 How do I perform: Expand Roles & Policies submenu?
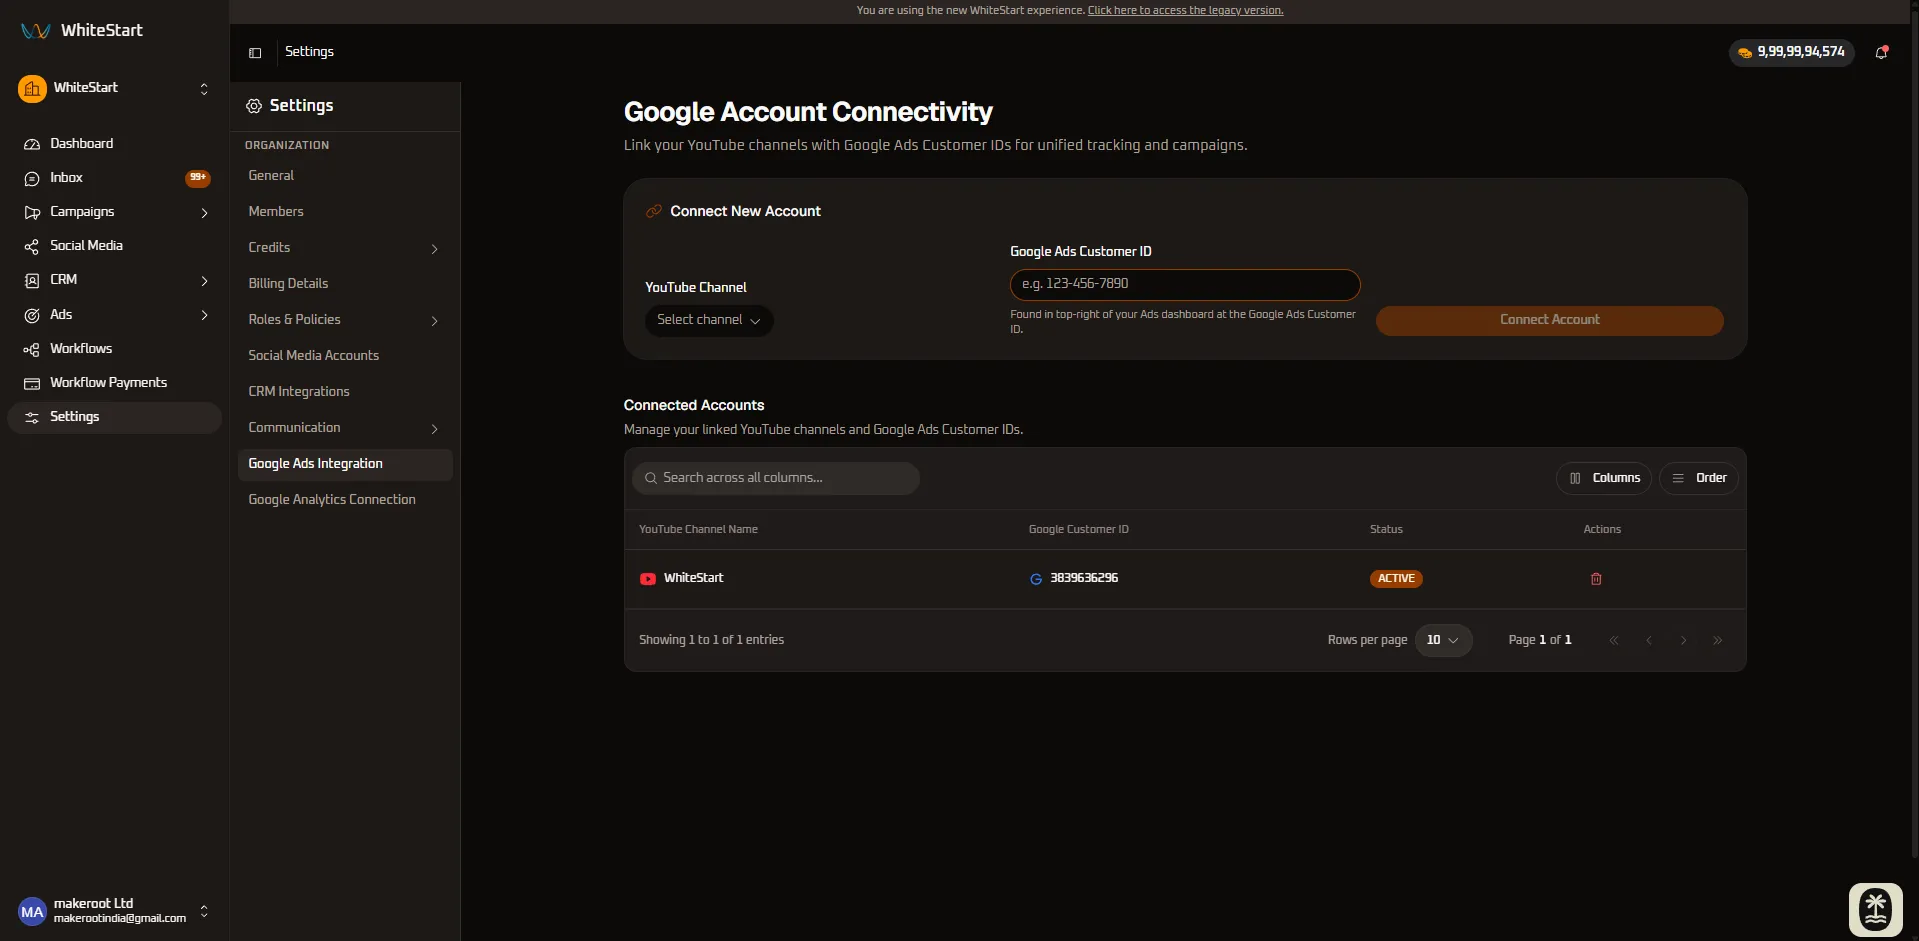tap(434, 321)
